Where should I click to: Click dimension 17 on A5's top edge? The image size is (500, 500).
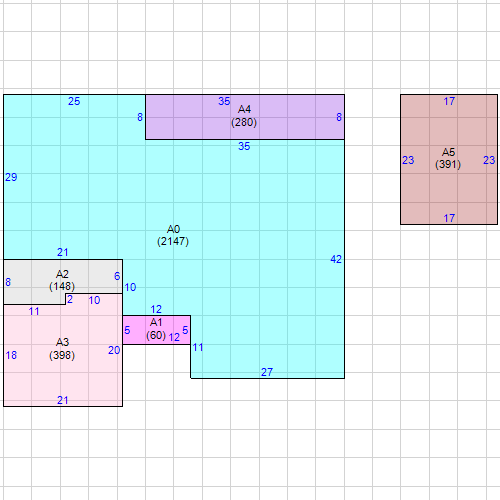[x=449, y=101]
